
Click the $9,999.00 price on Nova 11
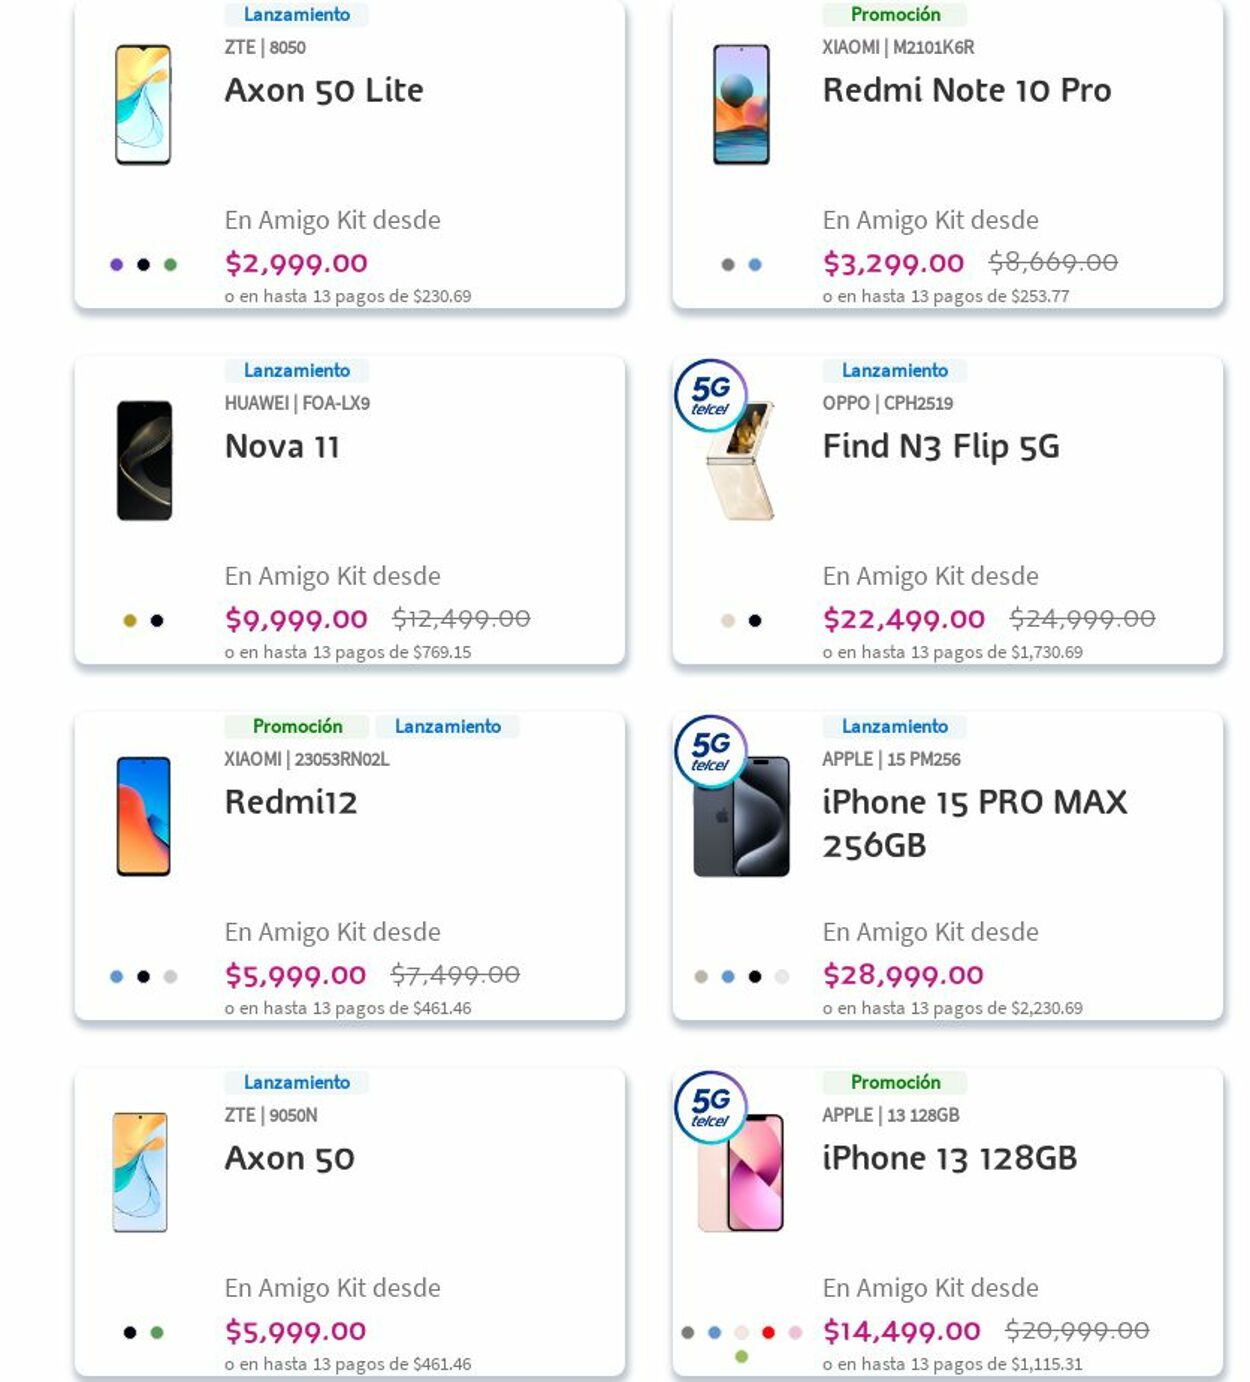296,620
